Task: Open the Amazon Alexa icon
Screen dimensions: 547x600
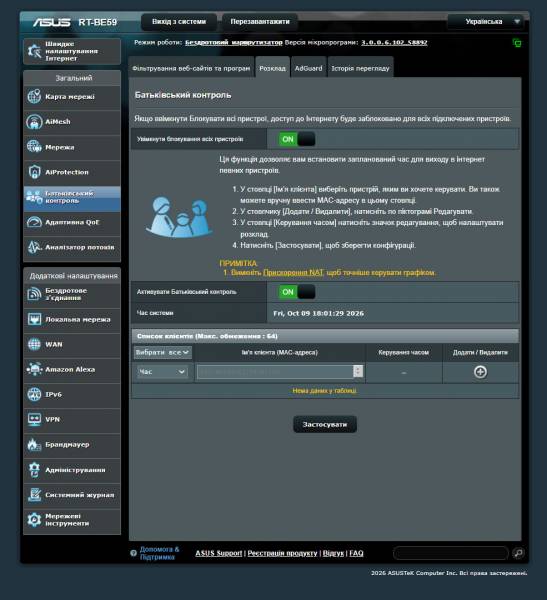Action: click(x=34, y=369)
